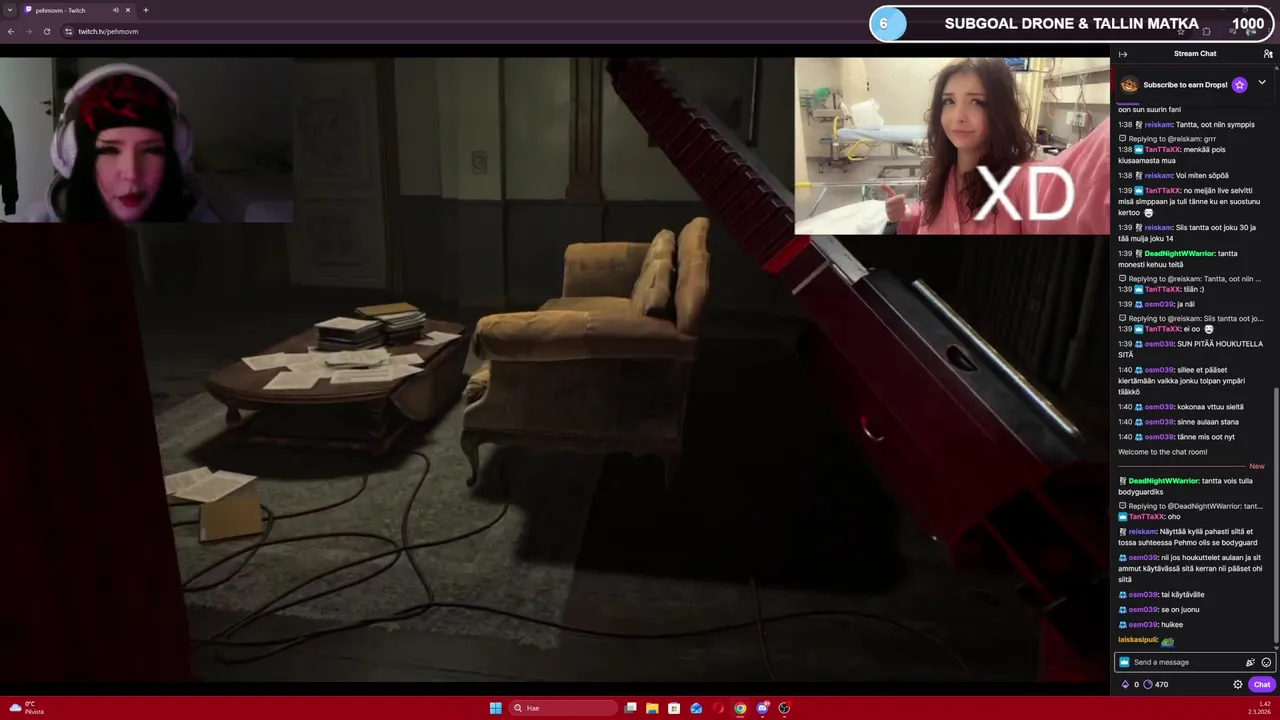Open Task View from the taskbar
Image resolution: width=1280 pixels, height=720 pixels.
point(630,708)
